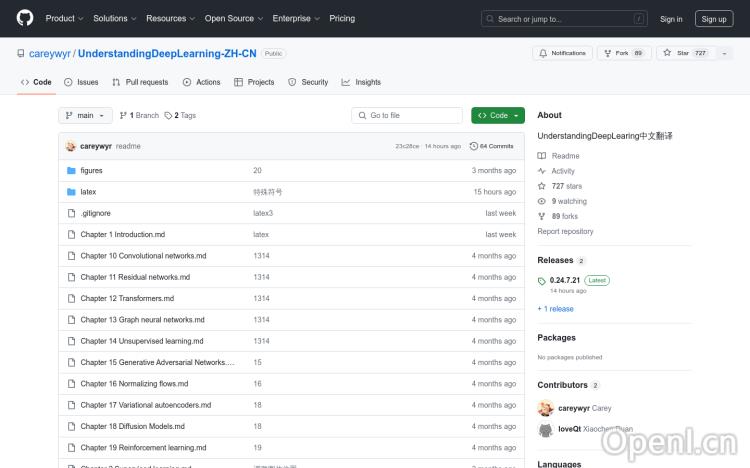Viewport: 750px width, 468px height.
Task: Expand the Product menu in header
Action: pyautogui.click(x=64, y=18)
